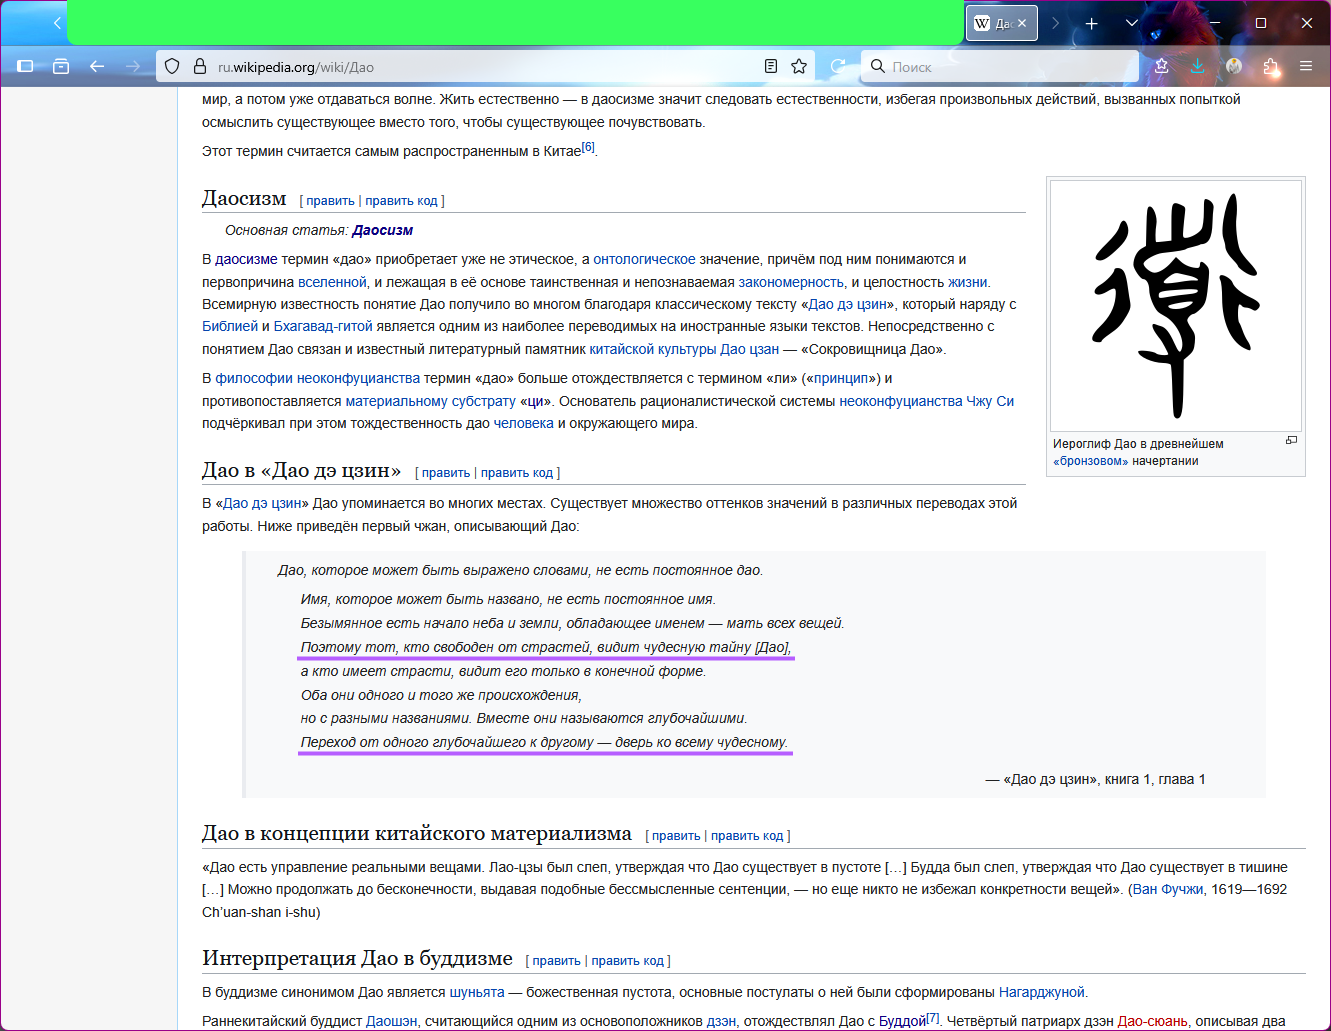Close the Дао Wikipedia tab

click(x=1022, y=23)
